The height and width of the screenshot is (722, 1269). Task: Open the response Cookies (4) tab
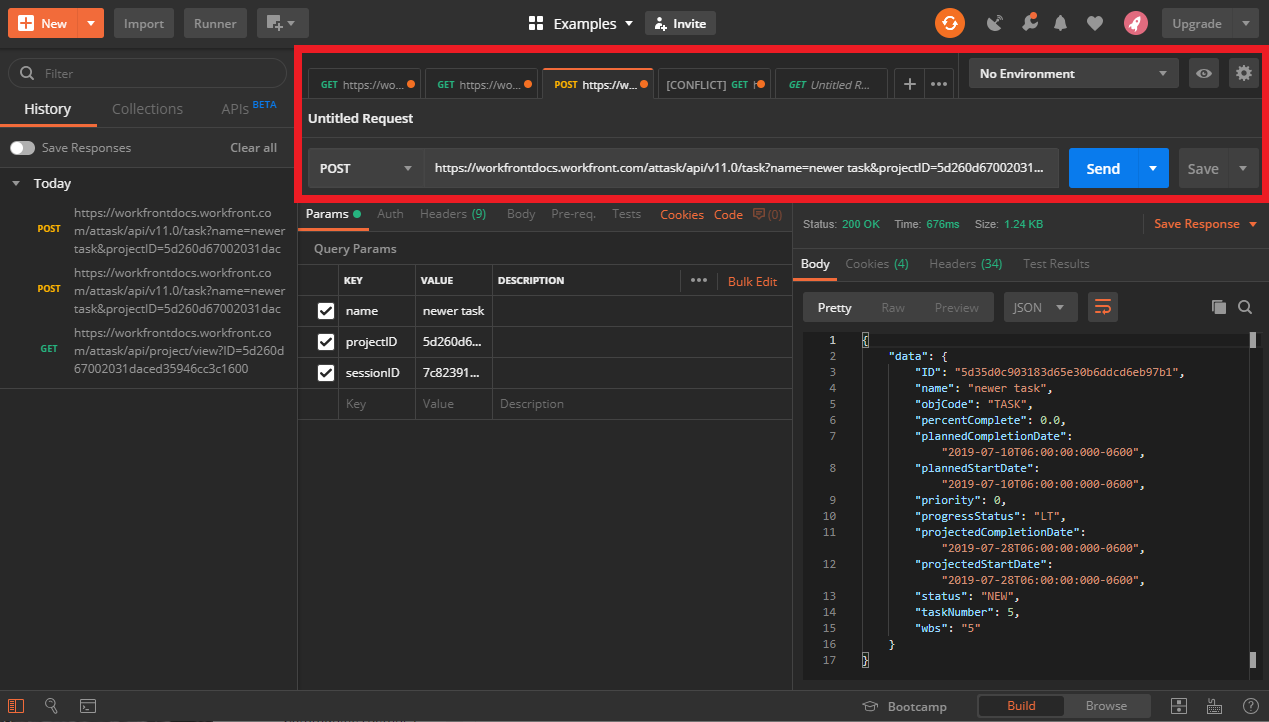point(876,264)
